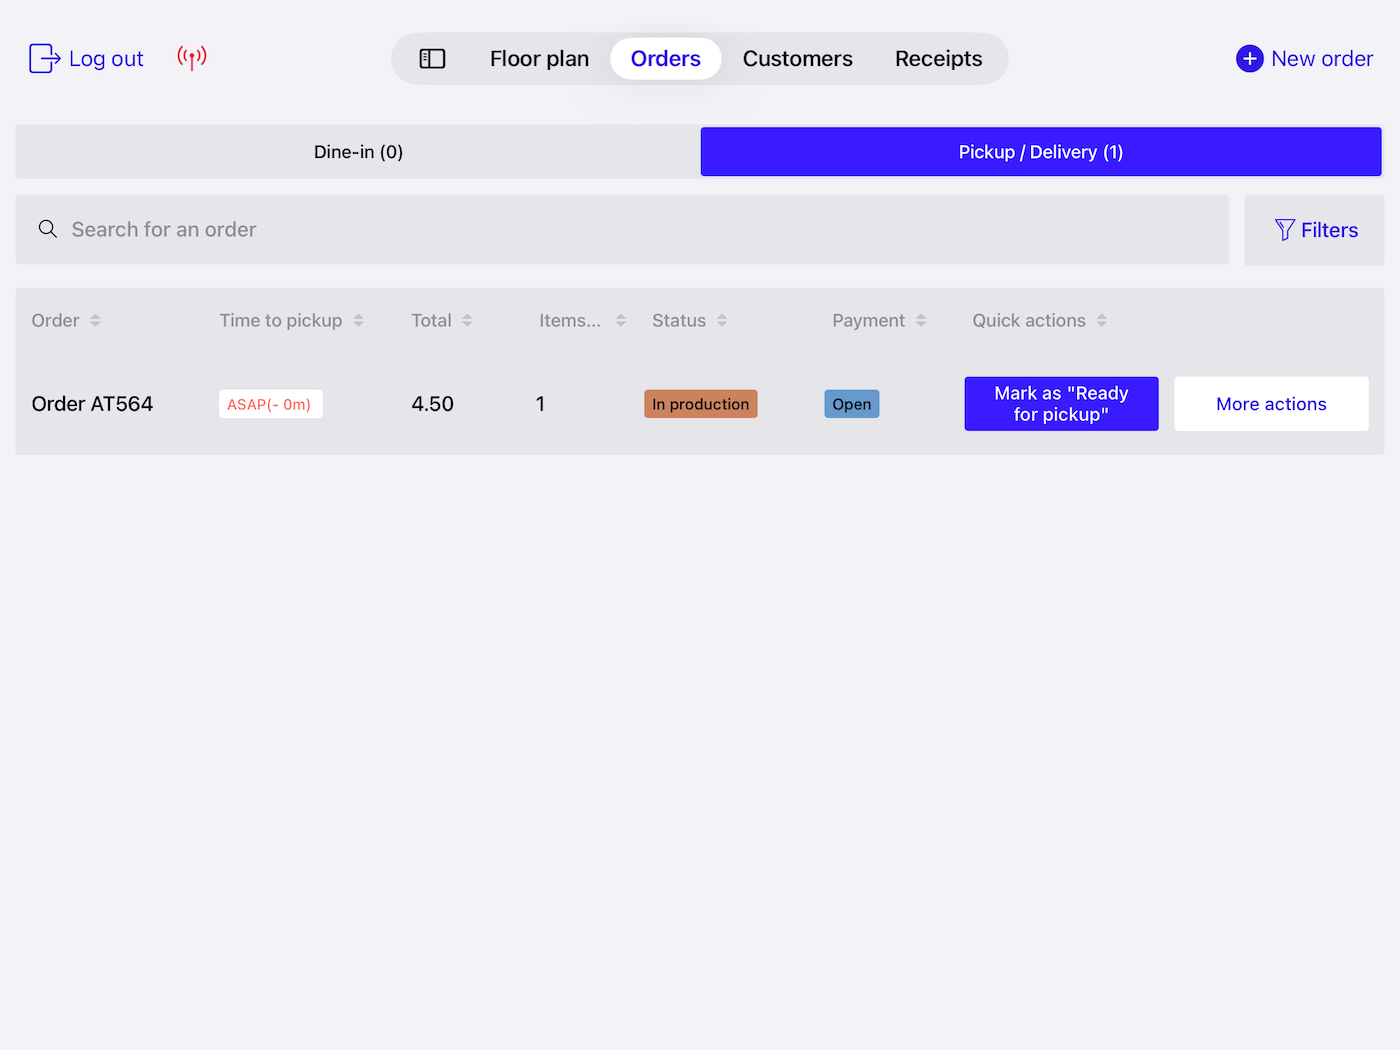
Task: Focus the Search for an order field
Action: pos(622,229)
